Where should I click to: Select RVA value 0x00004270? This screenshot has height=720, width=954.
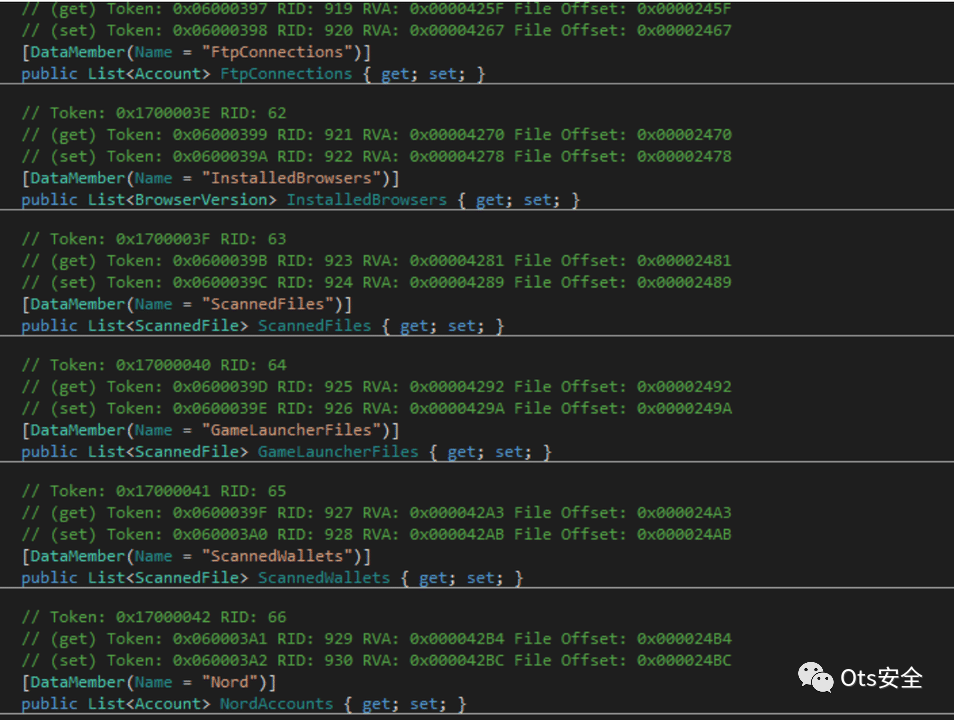(x=456, y=135)
